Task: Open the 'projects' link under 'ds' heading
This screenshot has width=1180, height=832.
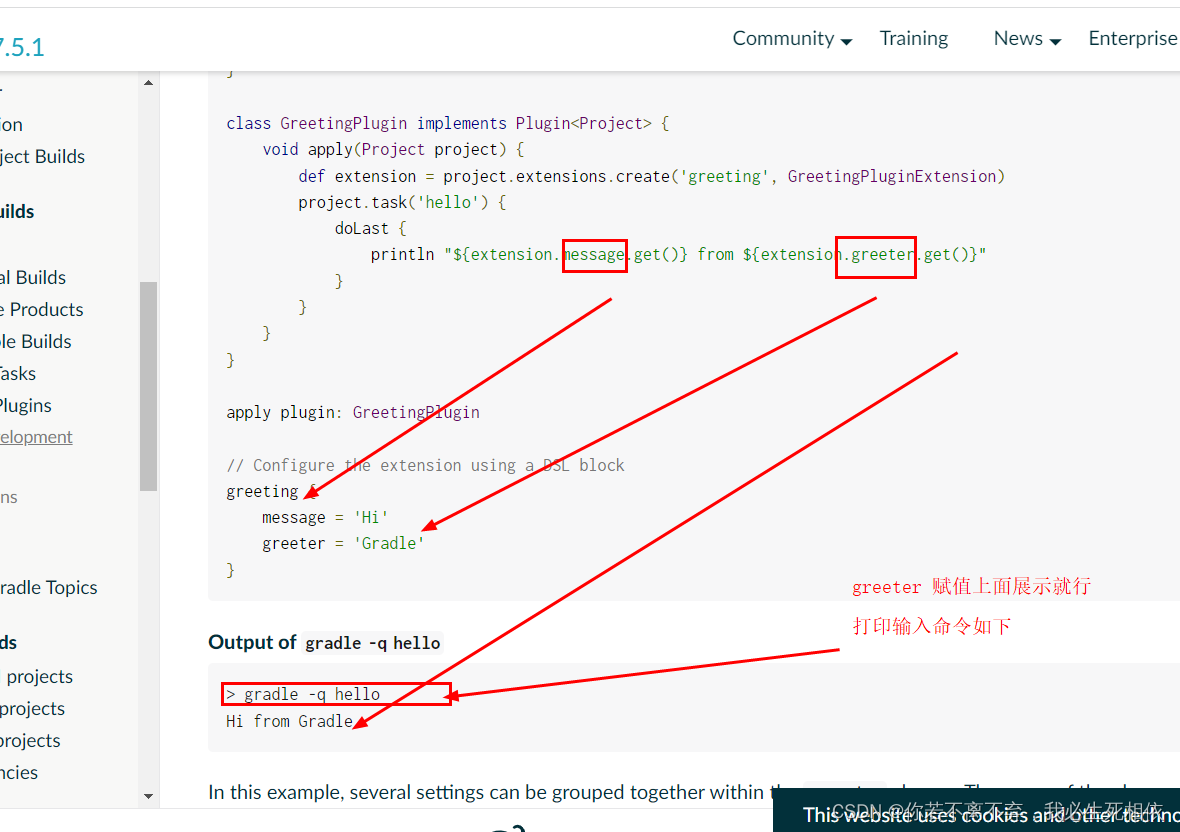Action: click(x=39, y=676)
